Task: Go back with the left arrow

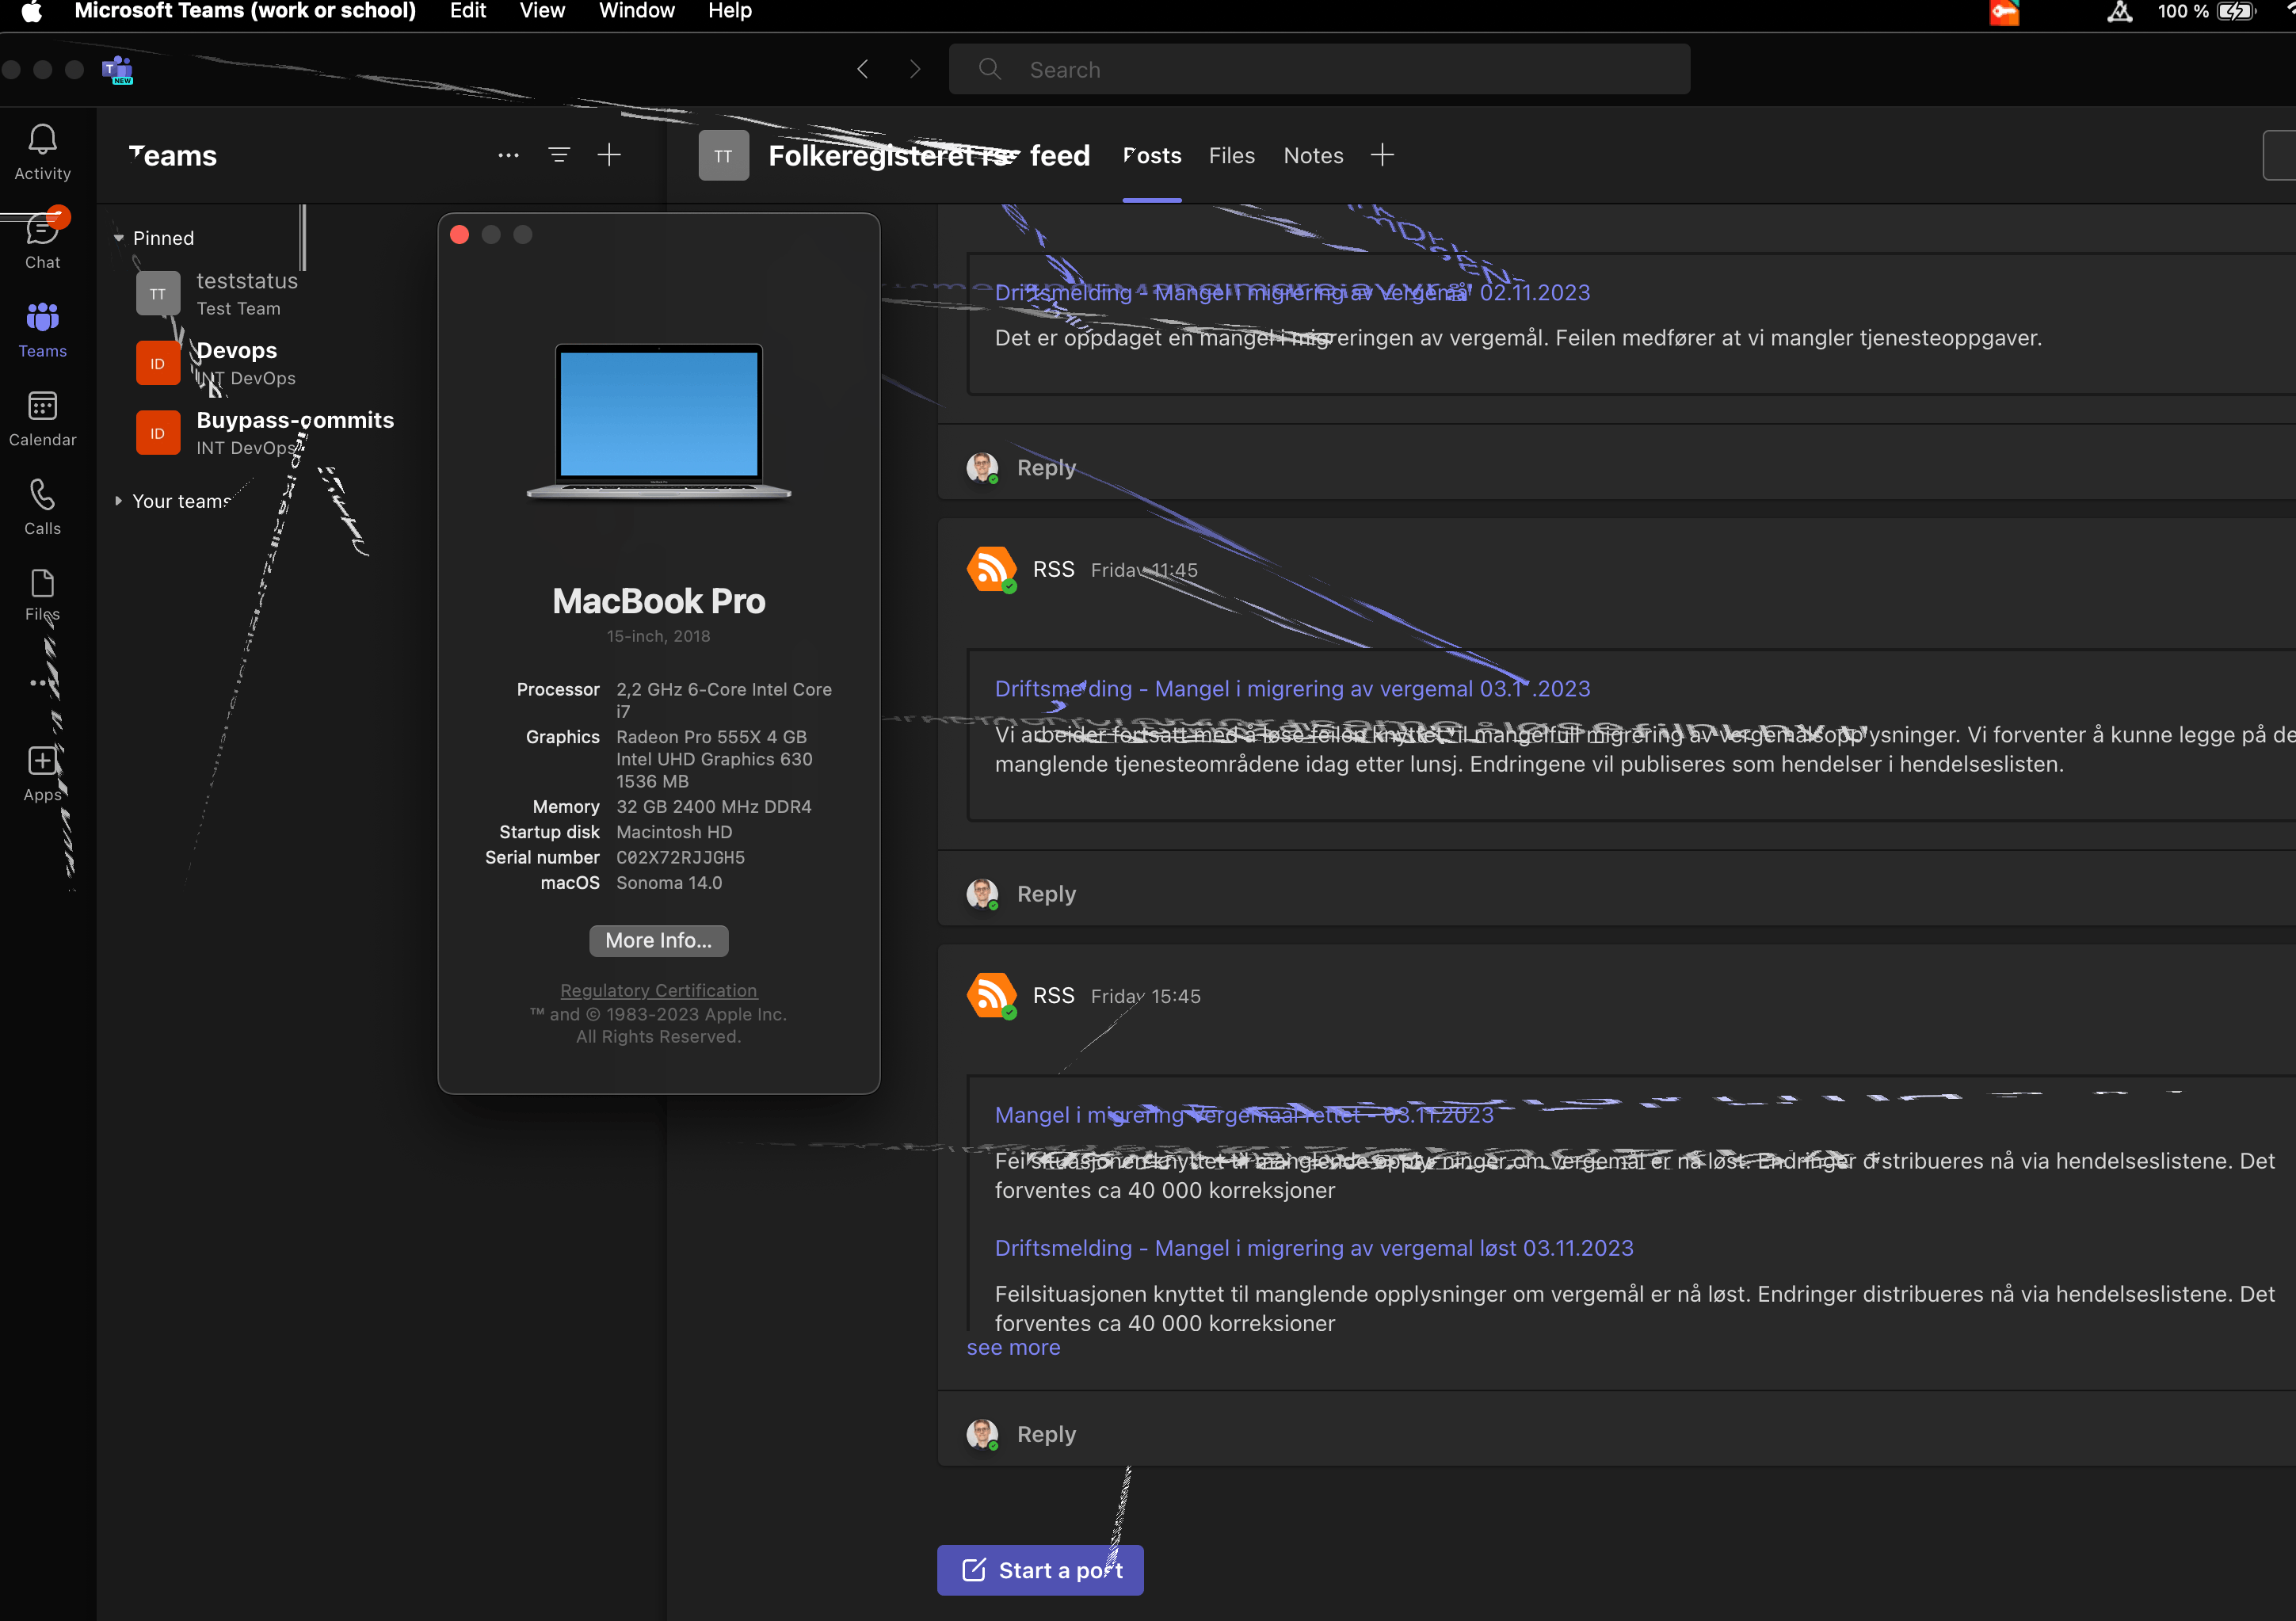Action: point(863,69)
